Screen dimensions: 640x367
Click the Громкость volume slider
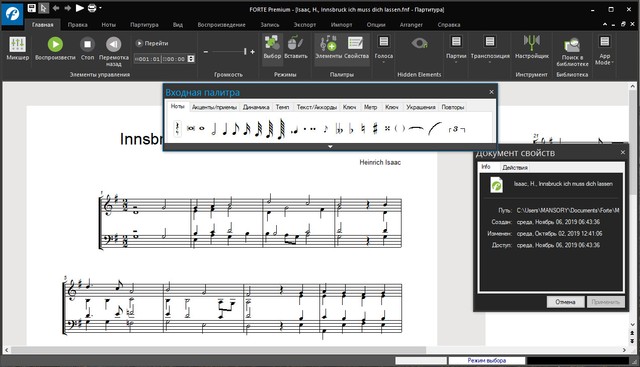click(229, 51)
